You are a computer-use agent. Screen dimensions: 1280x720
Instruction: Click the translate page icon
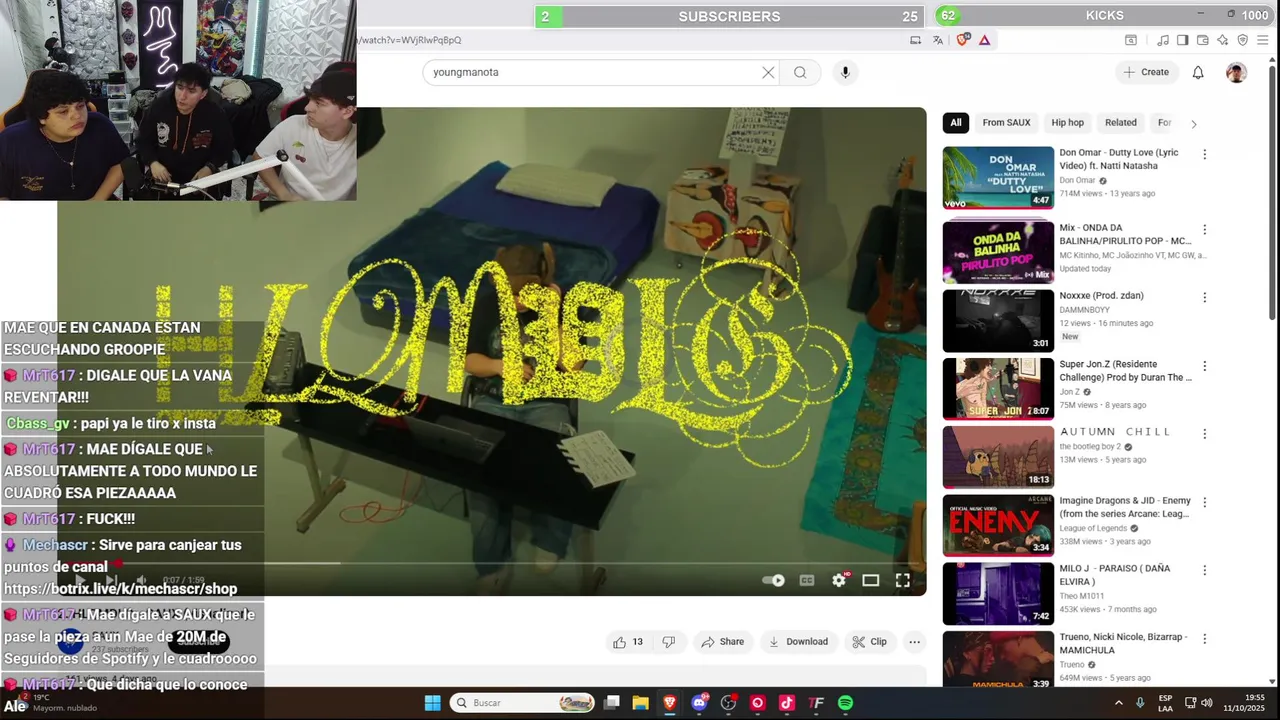tap(937, 40)
